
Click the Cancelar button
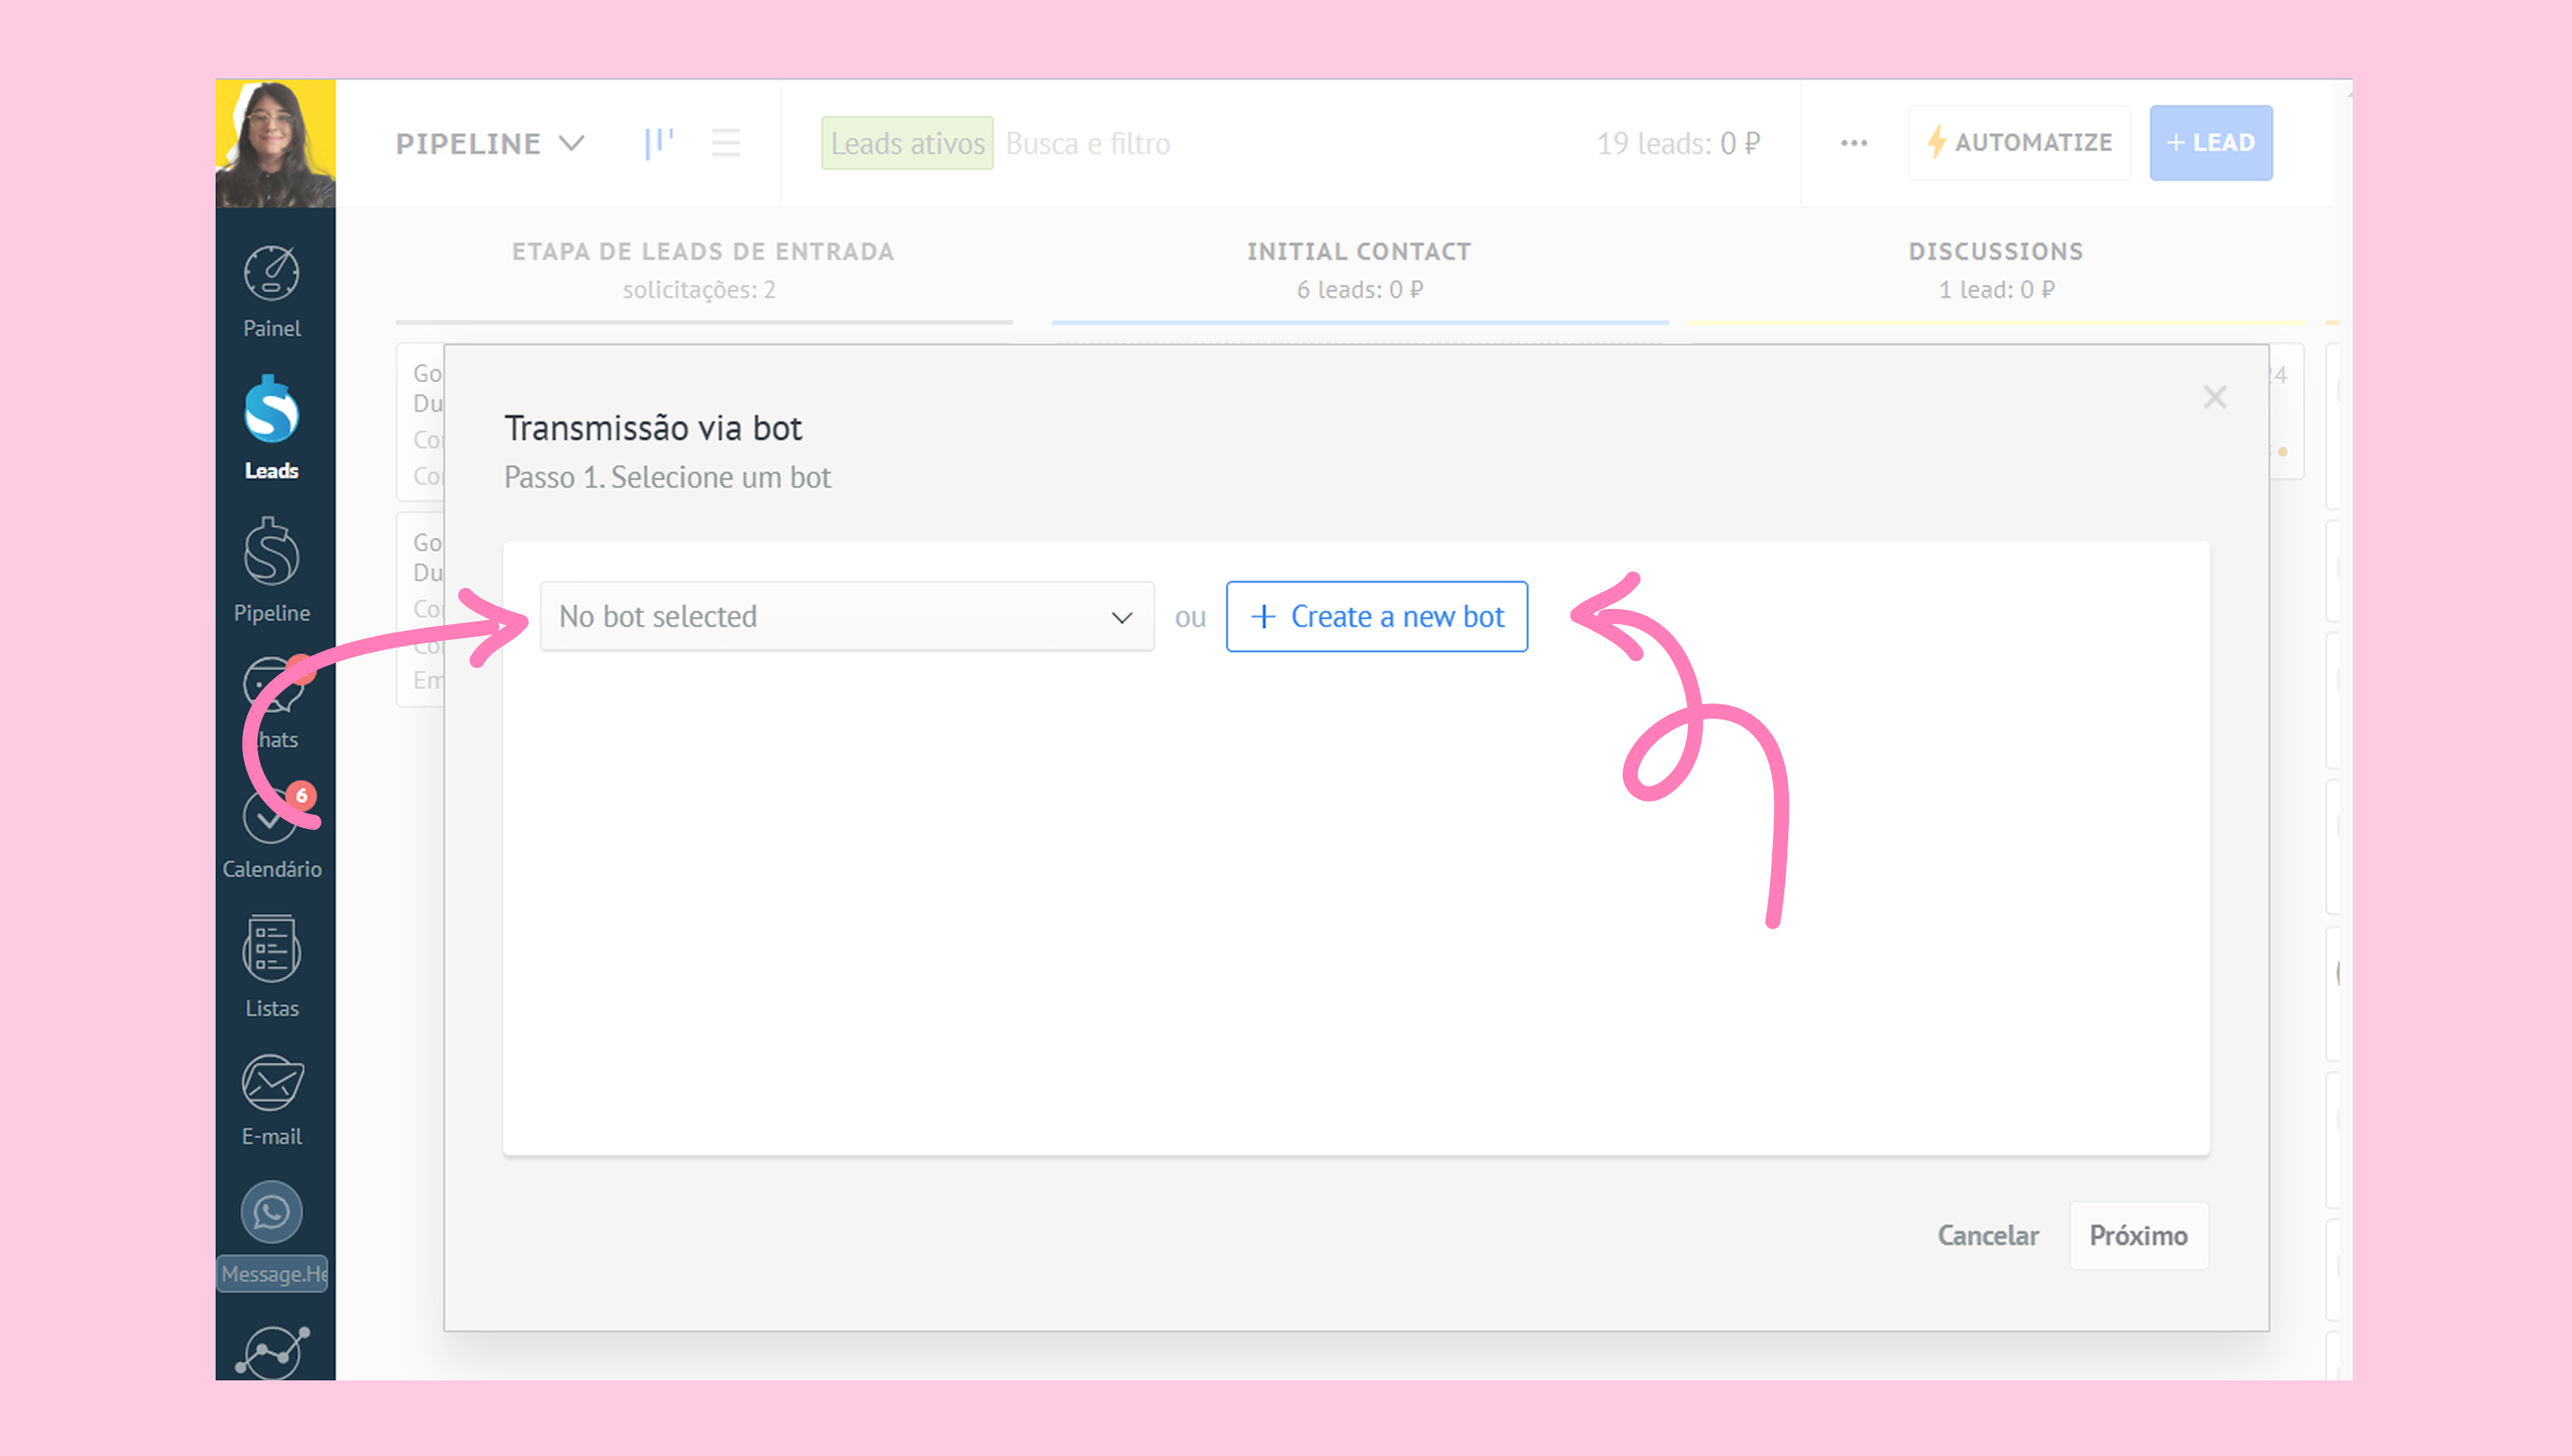click(1988, 1235)
